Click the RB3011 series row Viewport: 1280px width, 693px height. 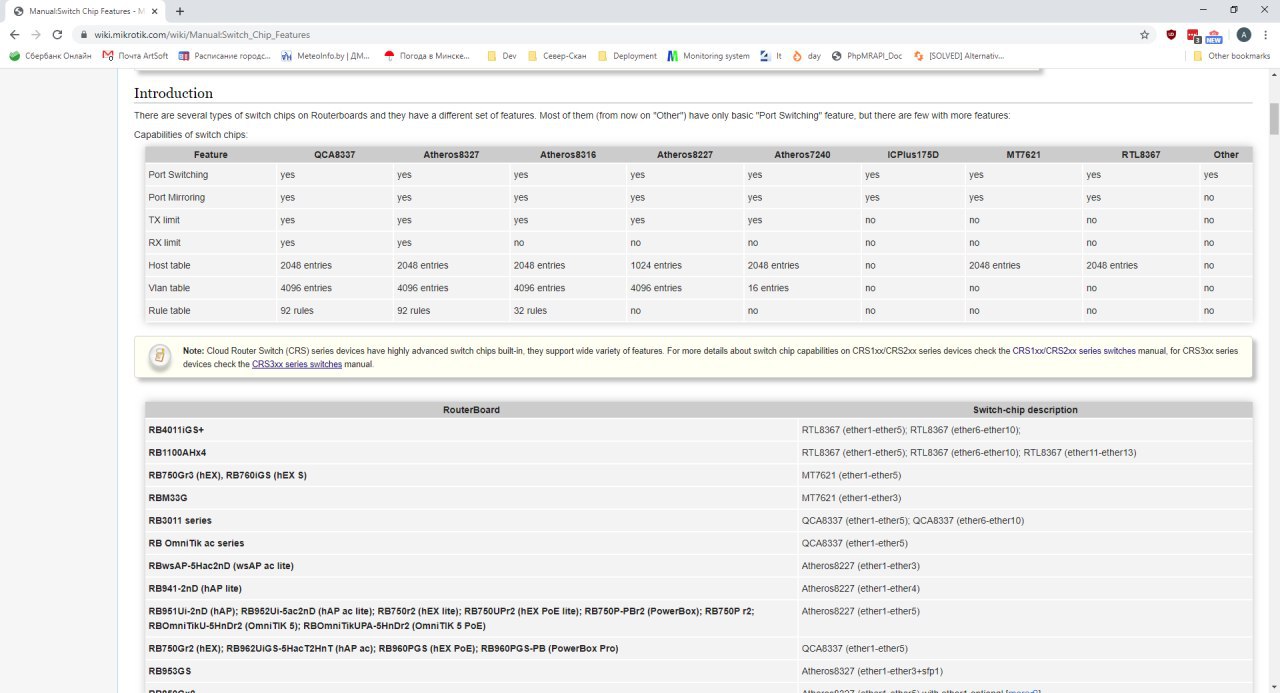[698, 520]
